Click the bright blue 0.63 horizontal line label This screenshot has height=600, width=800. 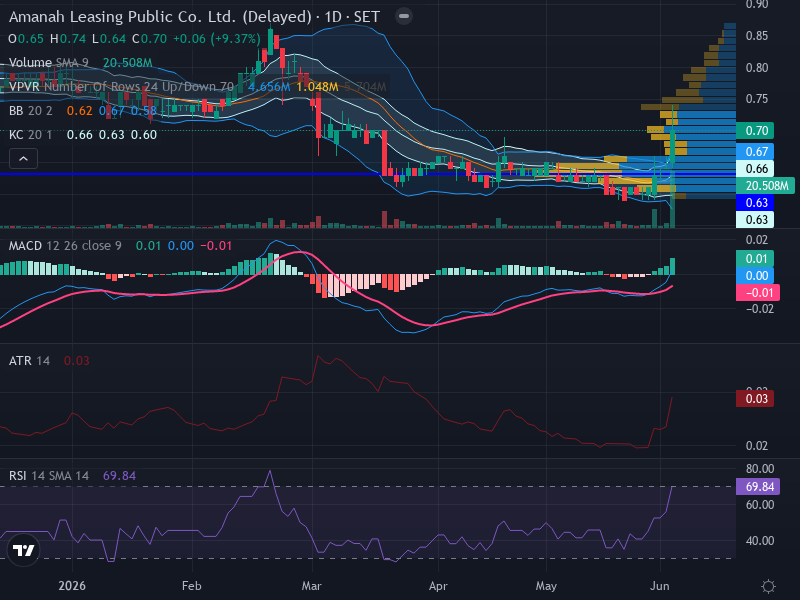point(755,203)
